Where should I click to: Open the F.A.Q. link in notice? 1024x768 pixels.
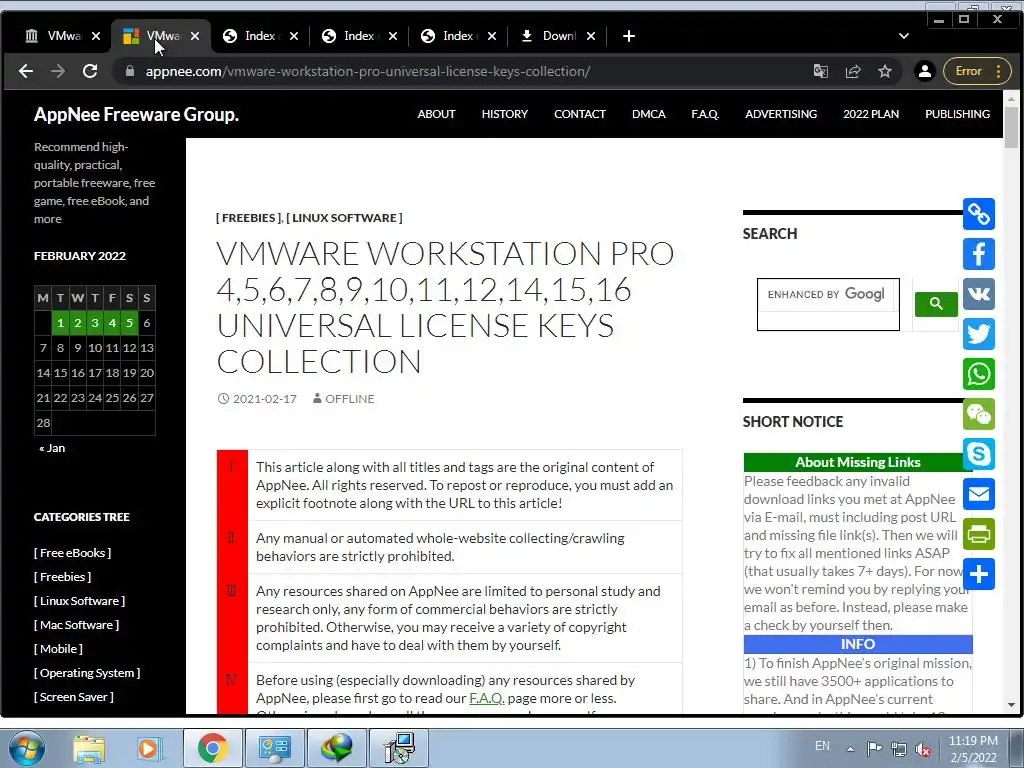pos(487,698)
